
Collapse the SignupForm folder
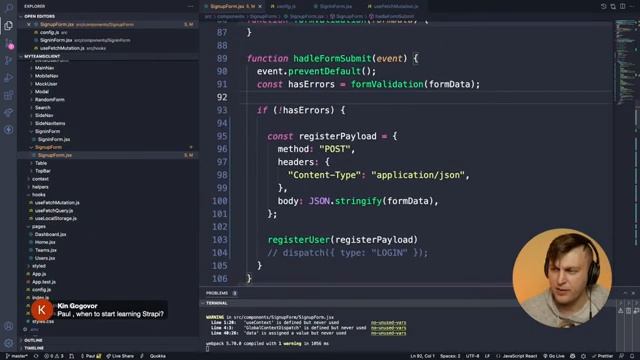[48, 147]
